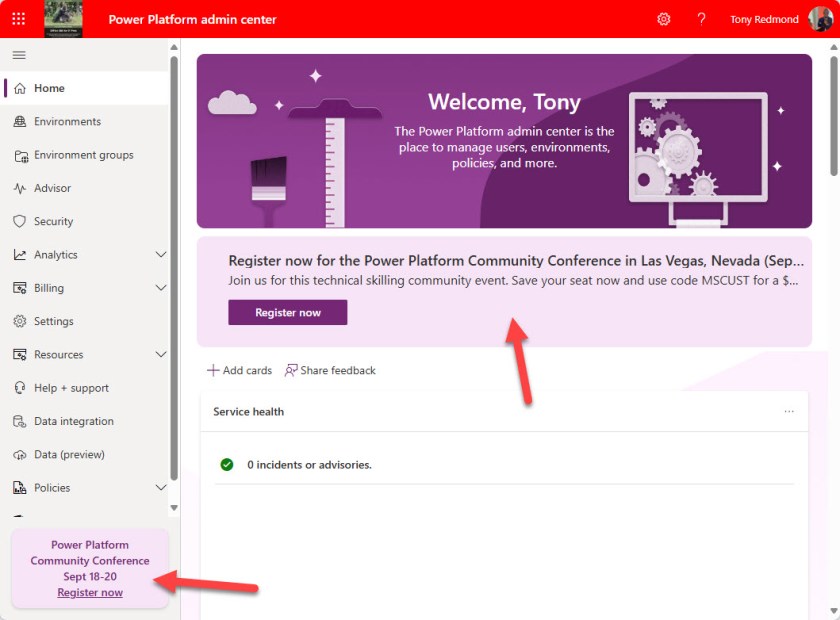Click the Policies icon in sidebar
This screenshot has width=840, height=620.
point(20,488)
